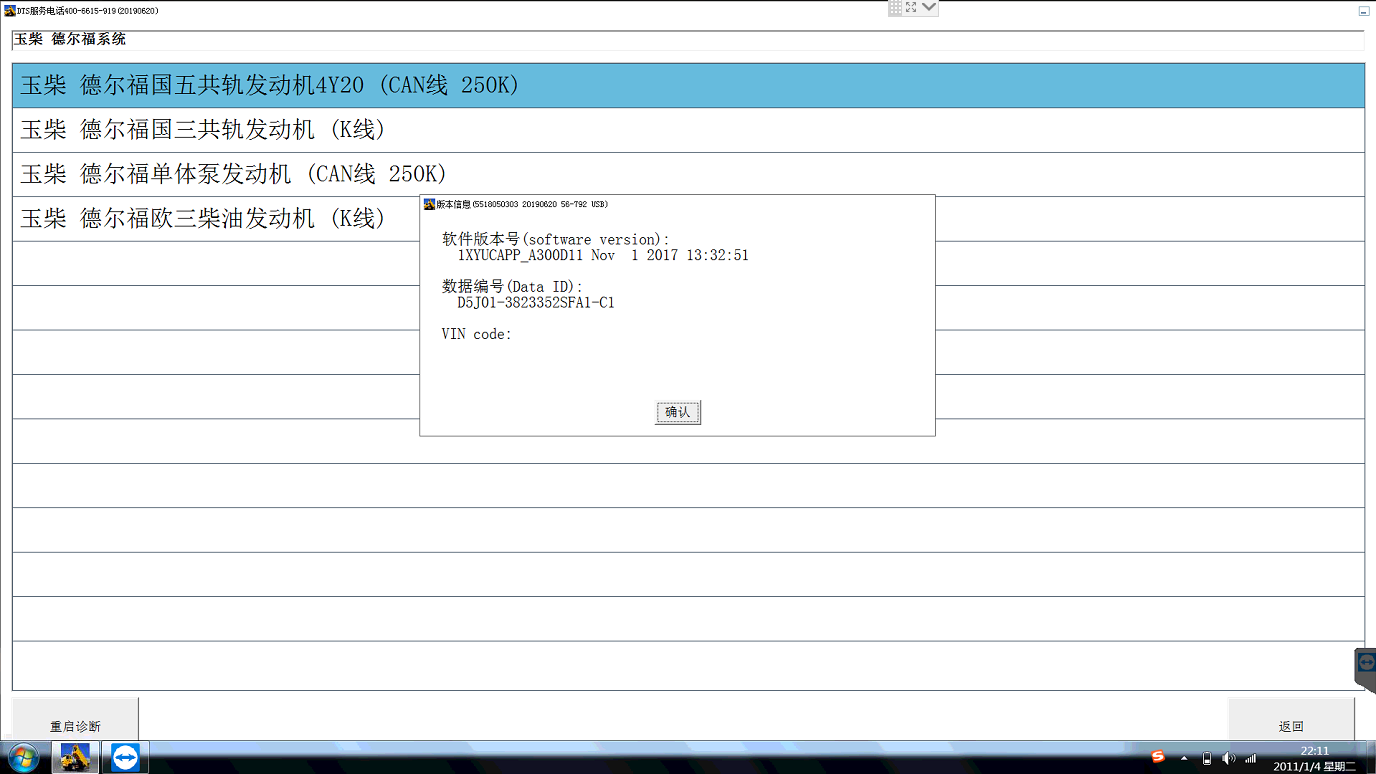The width and height of the screenshot is (1376, 774).
Task: Click the 玉柴 德尔福系统 header field
Action: 688,40
